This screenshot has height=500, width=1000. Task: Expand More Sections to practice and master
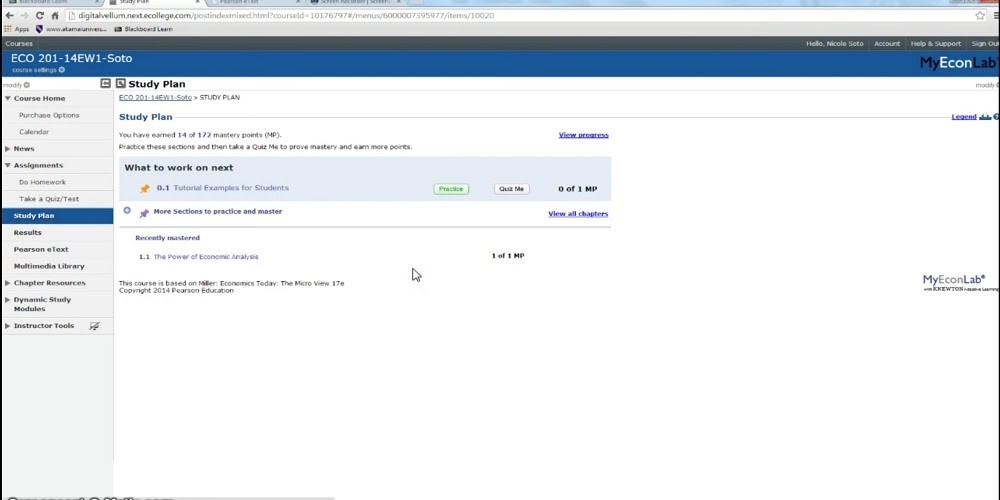click(x=127, y=211)
